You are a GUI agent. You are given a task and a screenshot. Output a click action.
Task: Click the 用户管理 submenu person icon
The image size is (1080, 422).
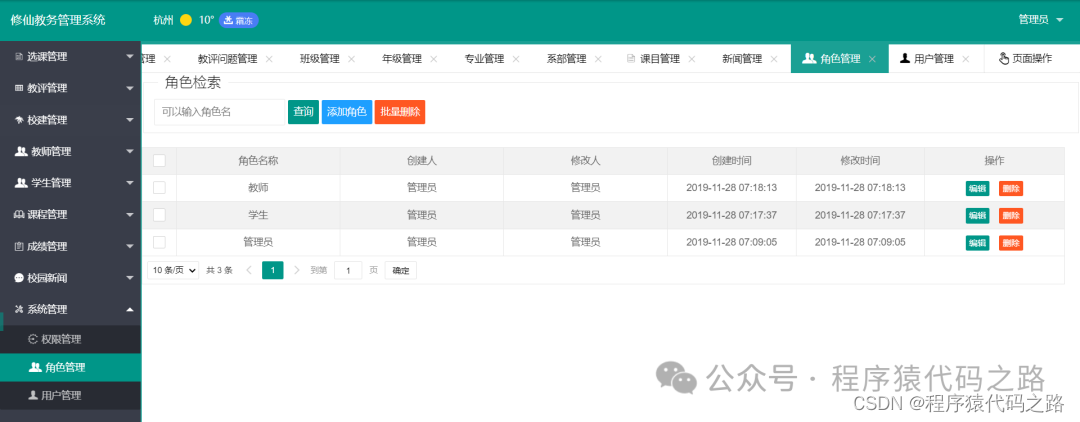[32, 396]
